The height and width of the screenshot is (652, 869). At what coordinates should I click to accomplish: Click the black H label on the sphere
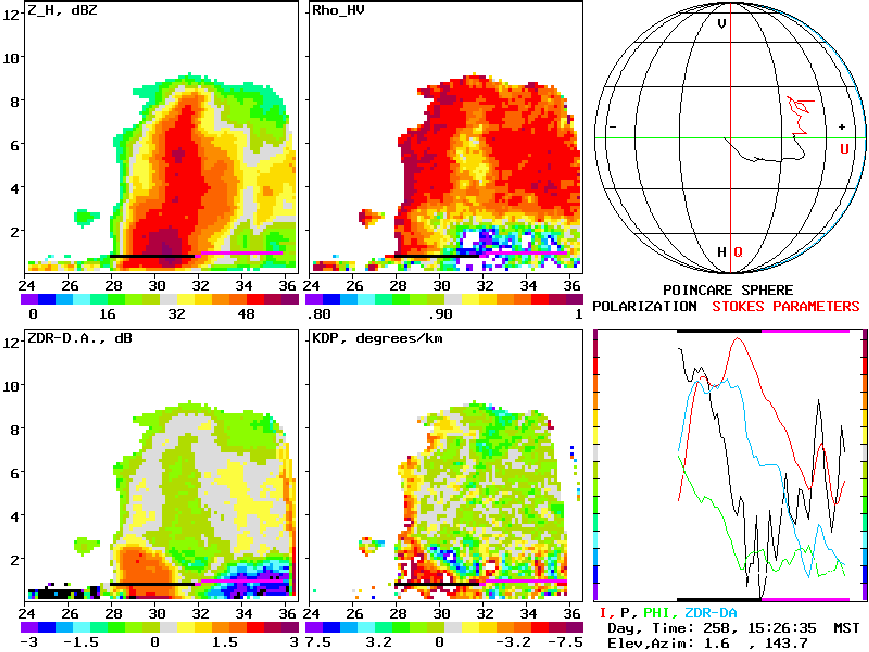(x=722, y=252)
